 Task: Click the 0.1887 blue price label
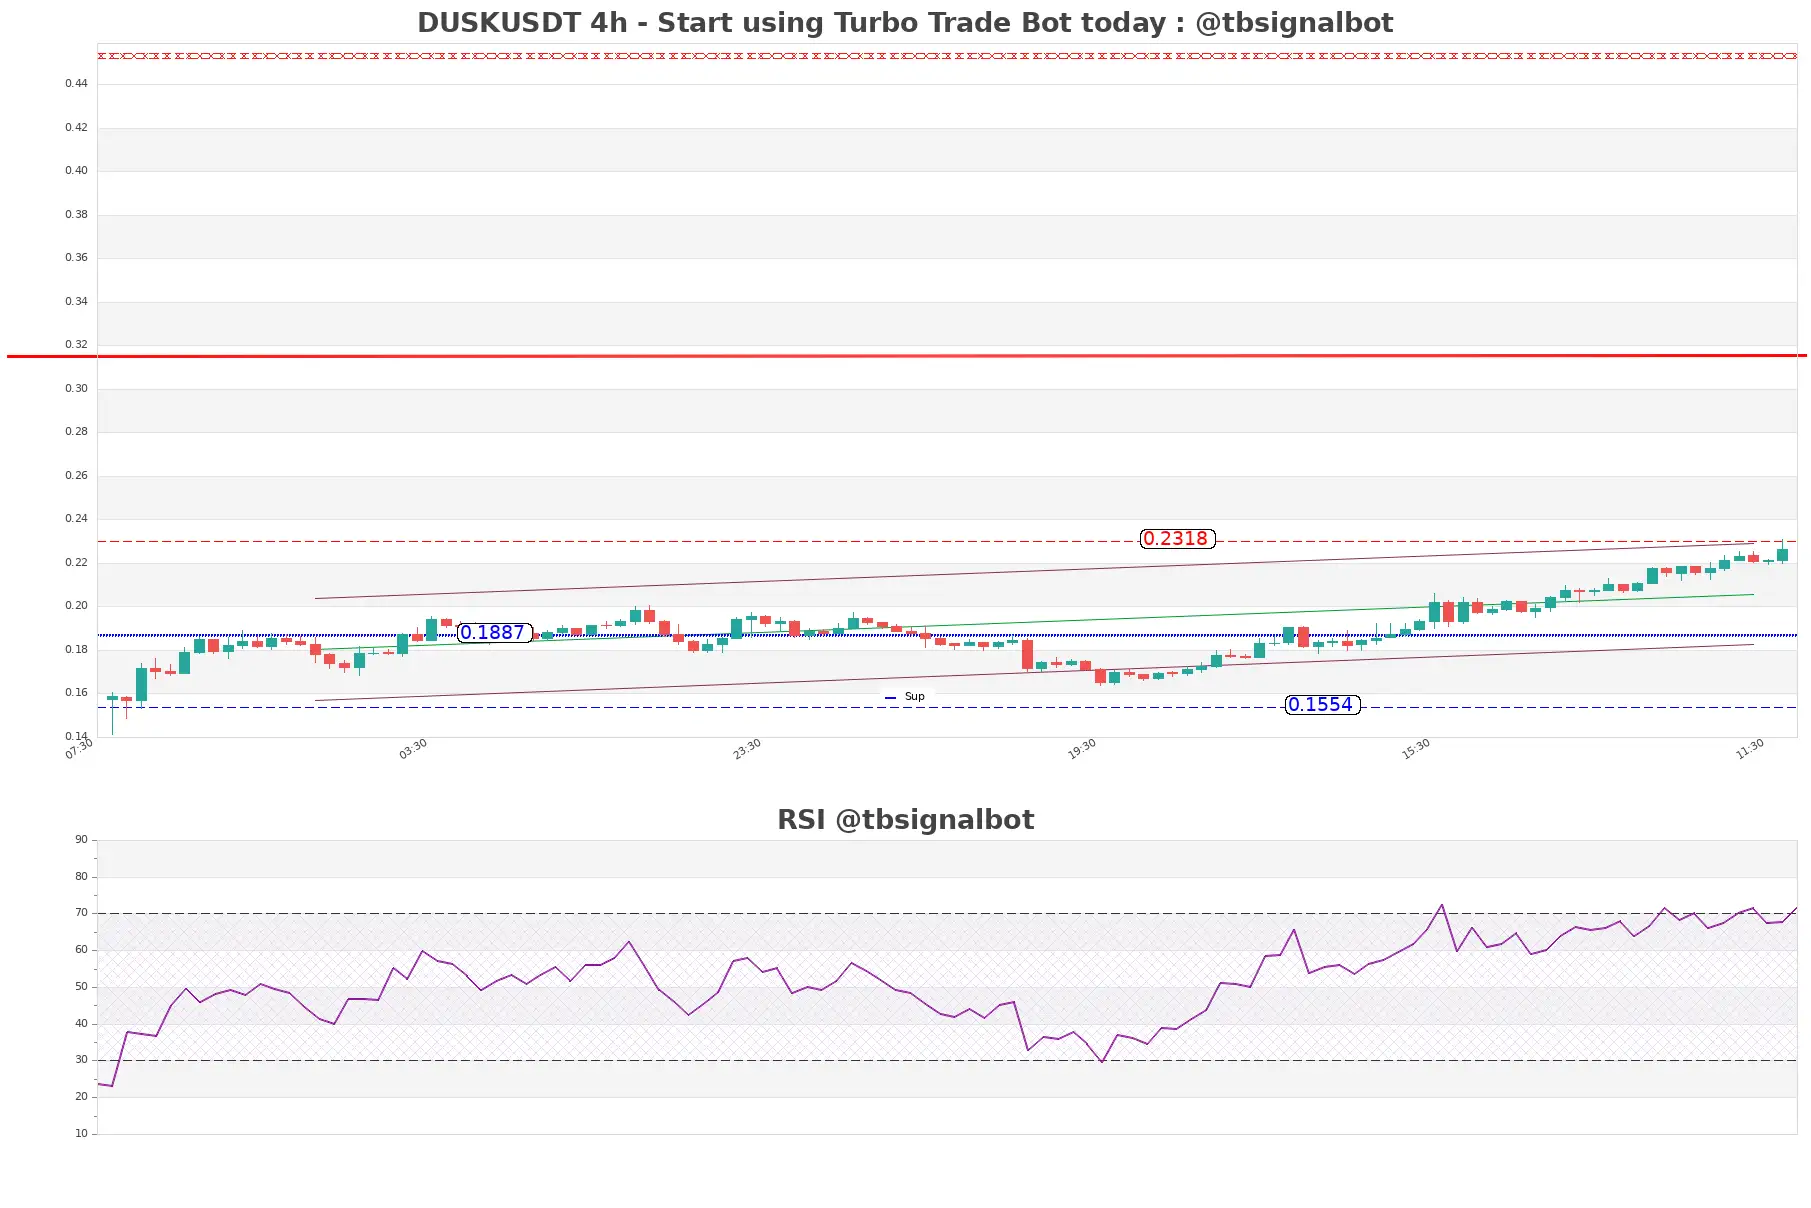coord(494,633)
